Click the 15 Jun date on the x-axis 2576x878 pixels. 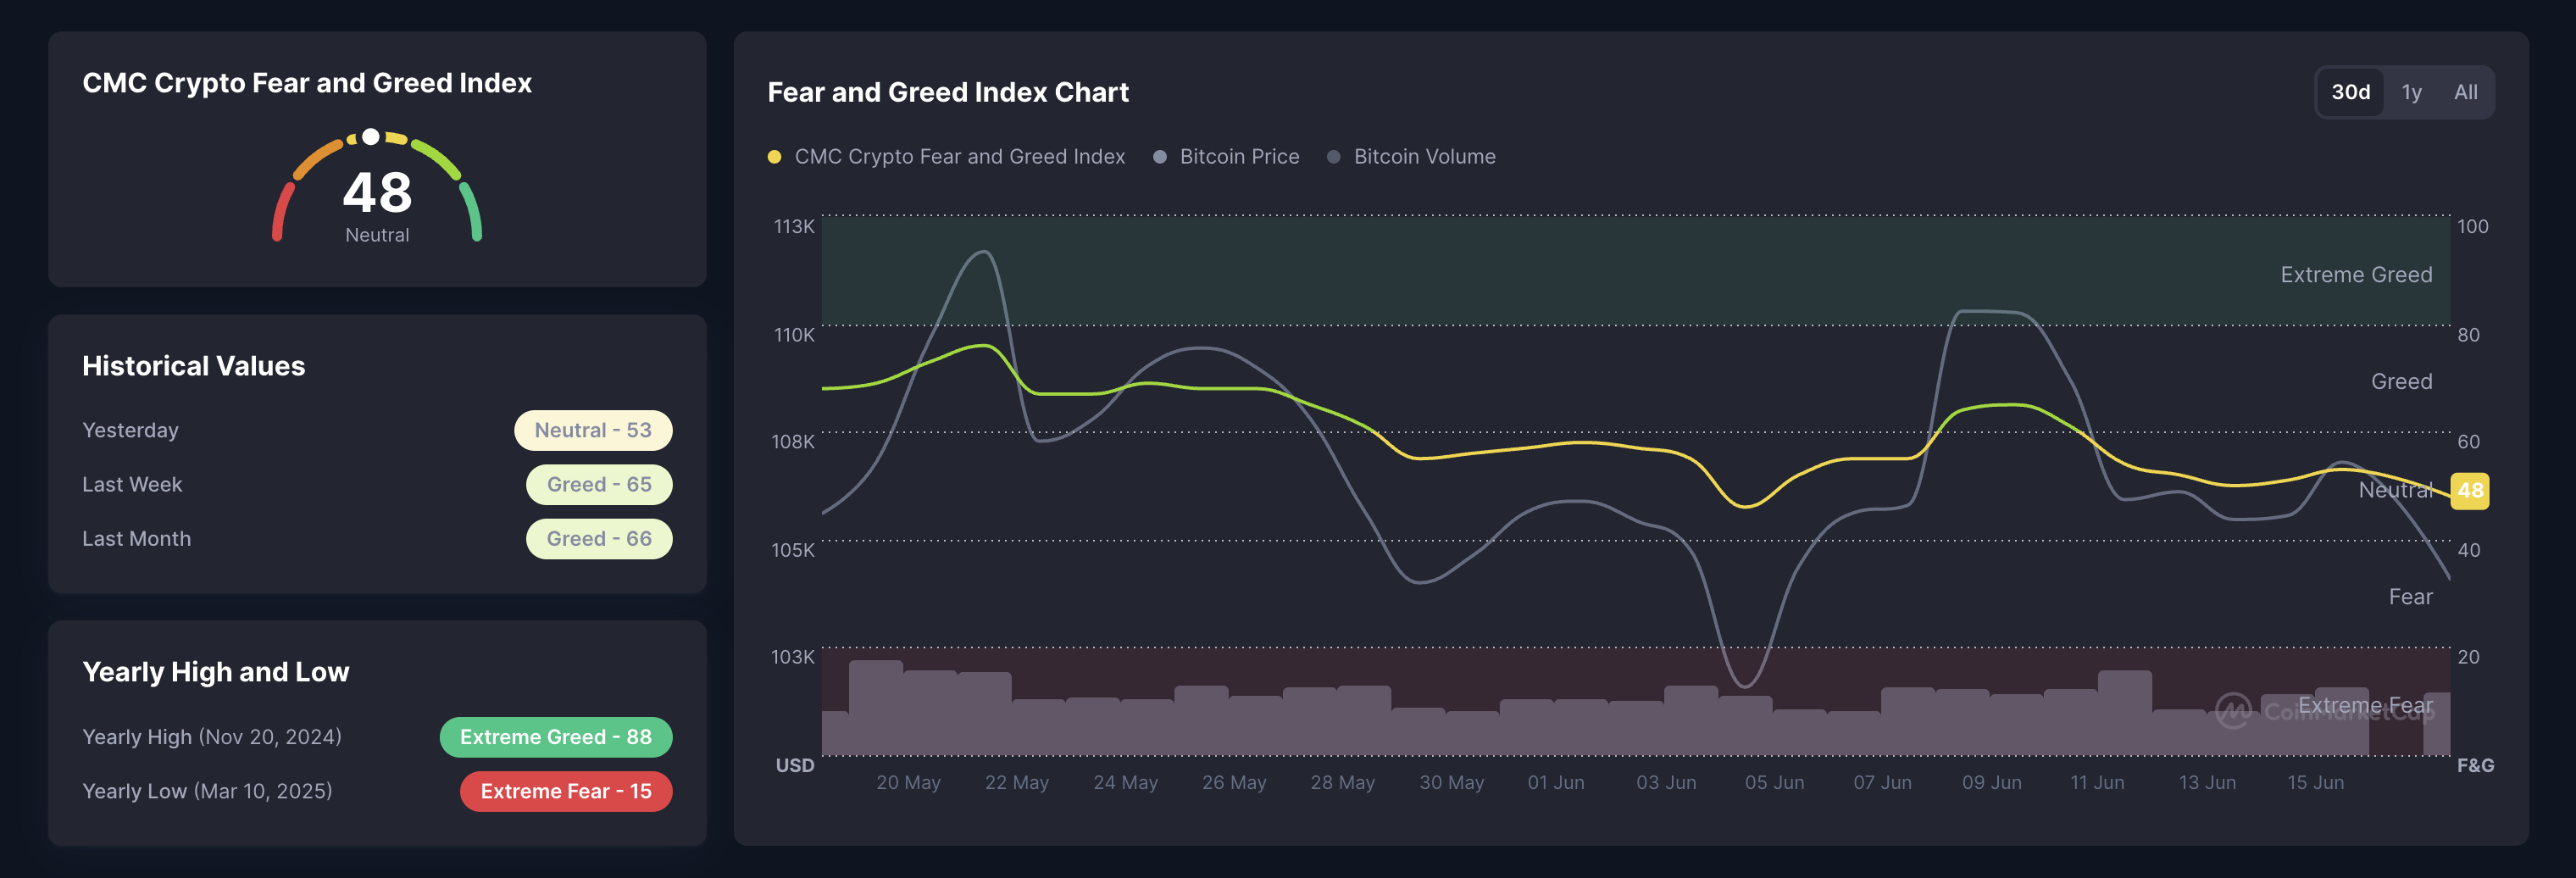(2316, 782)
